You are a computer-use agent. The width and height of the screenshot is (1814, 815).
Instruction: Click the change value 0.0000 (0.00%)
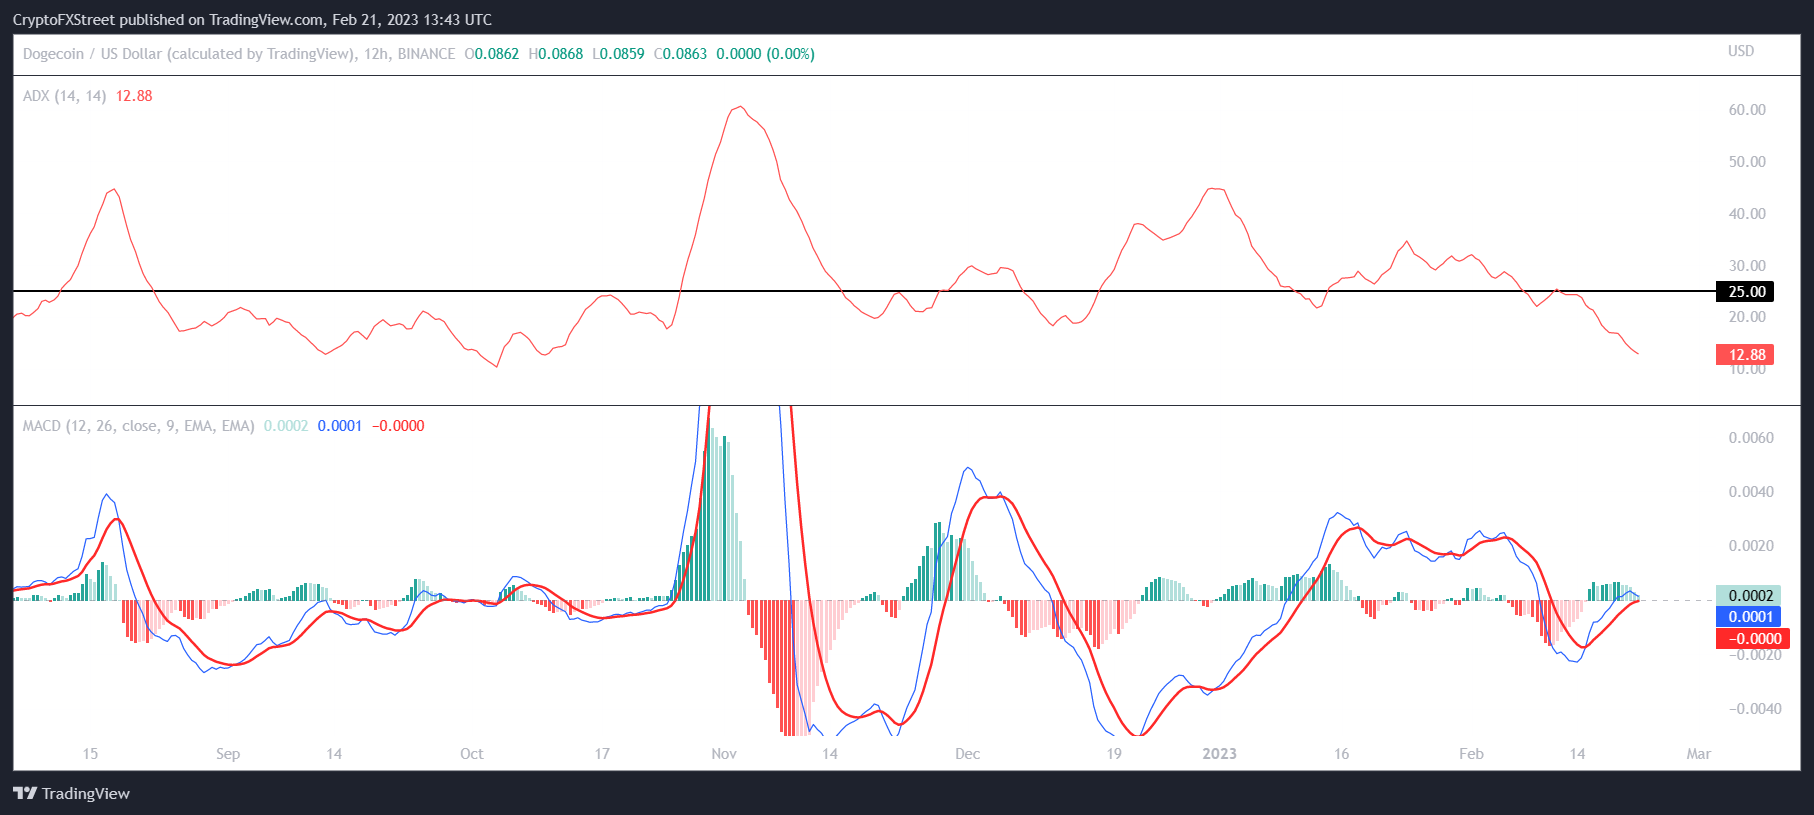765,54
